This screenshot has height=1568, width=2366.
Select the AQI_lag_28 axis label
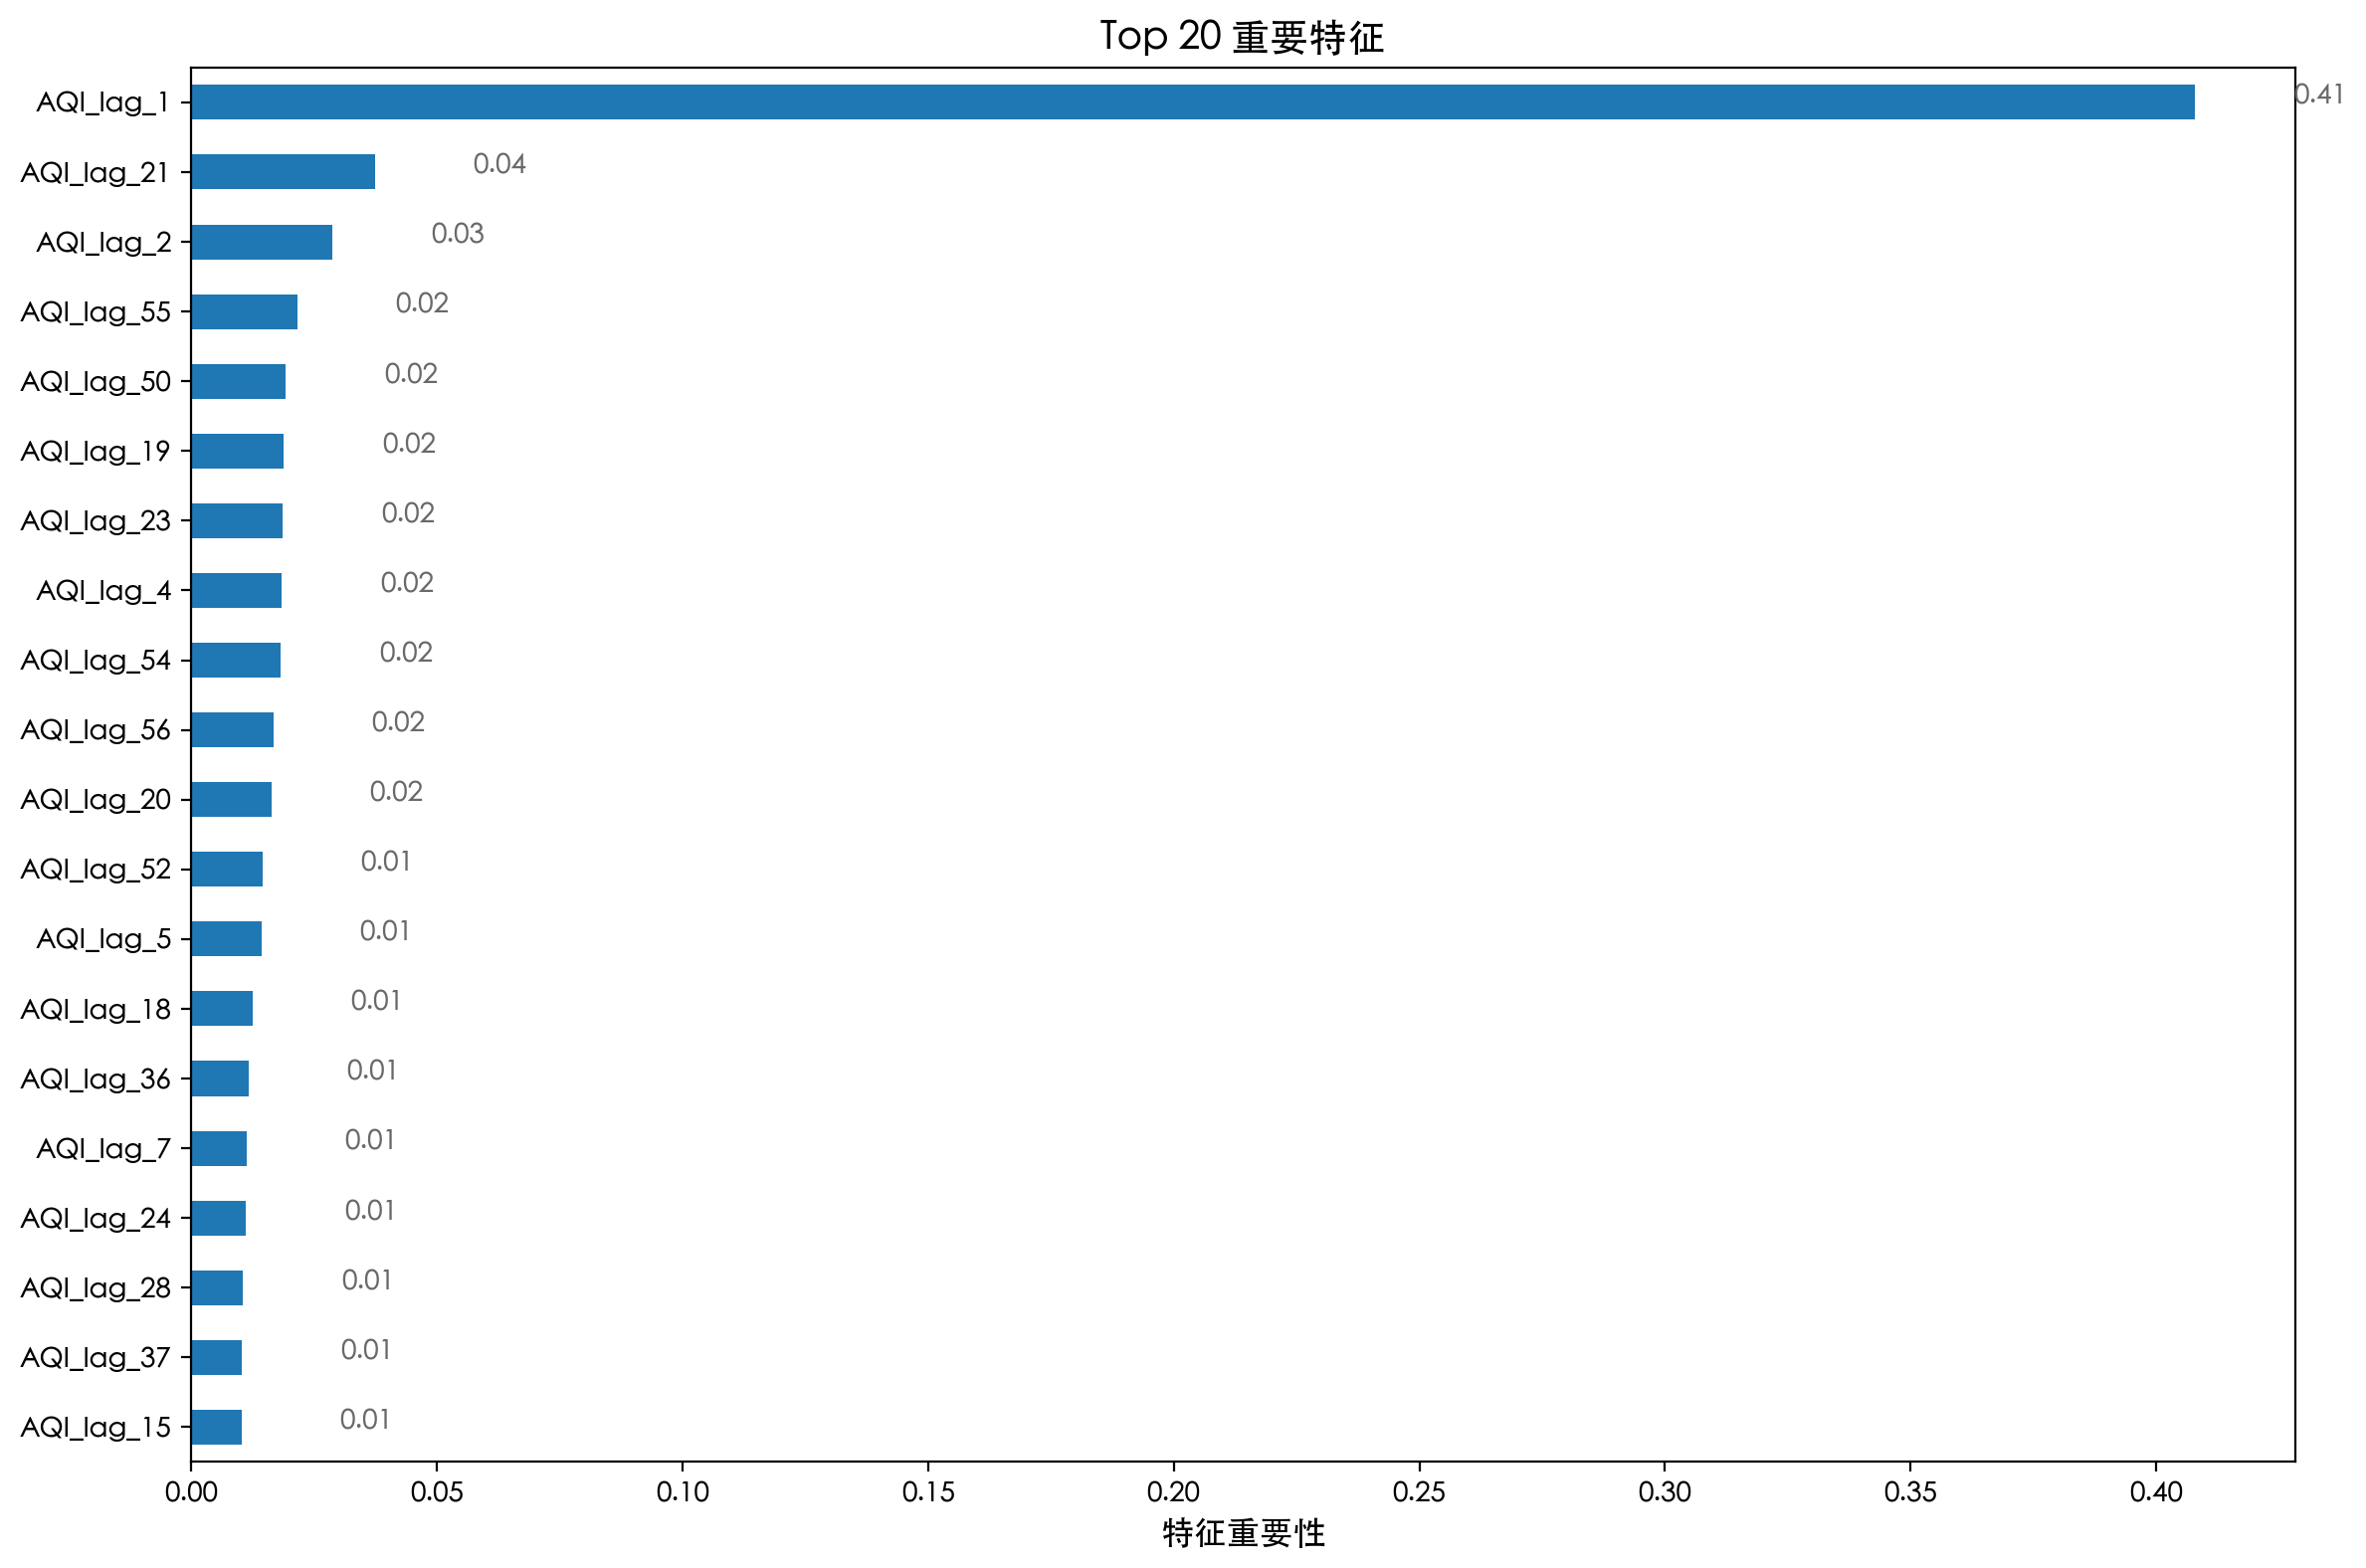[95, 1288]
